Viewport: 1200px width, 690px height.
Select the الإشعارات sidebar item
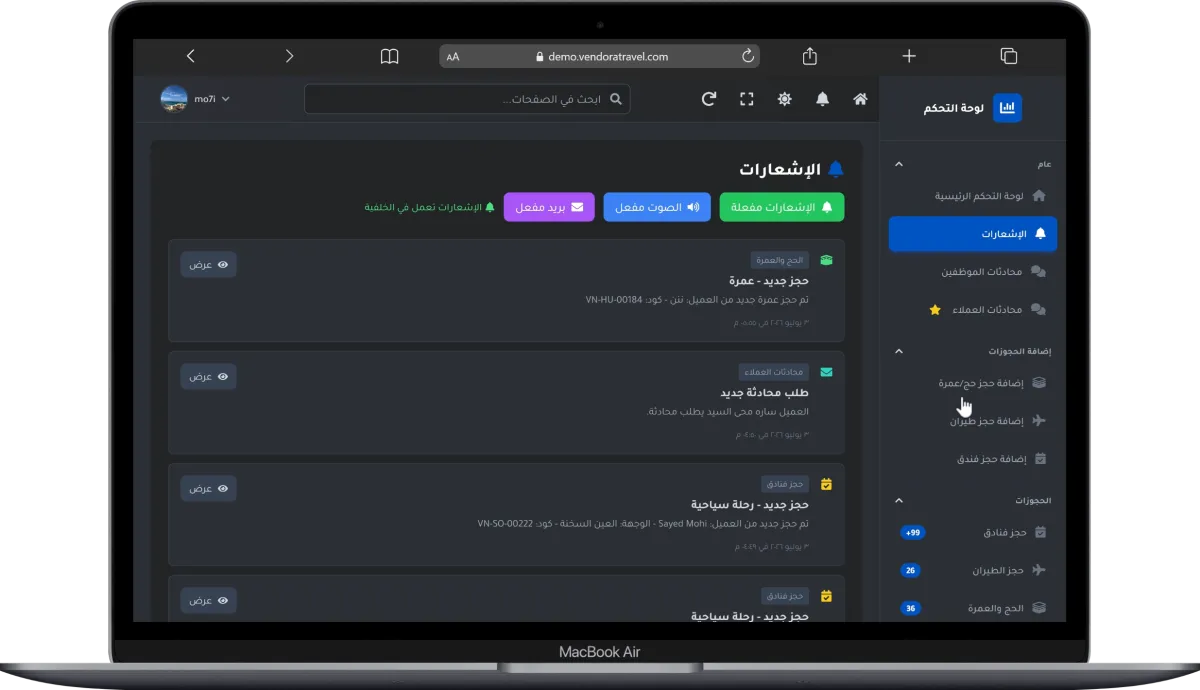point(973,234)
